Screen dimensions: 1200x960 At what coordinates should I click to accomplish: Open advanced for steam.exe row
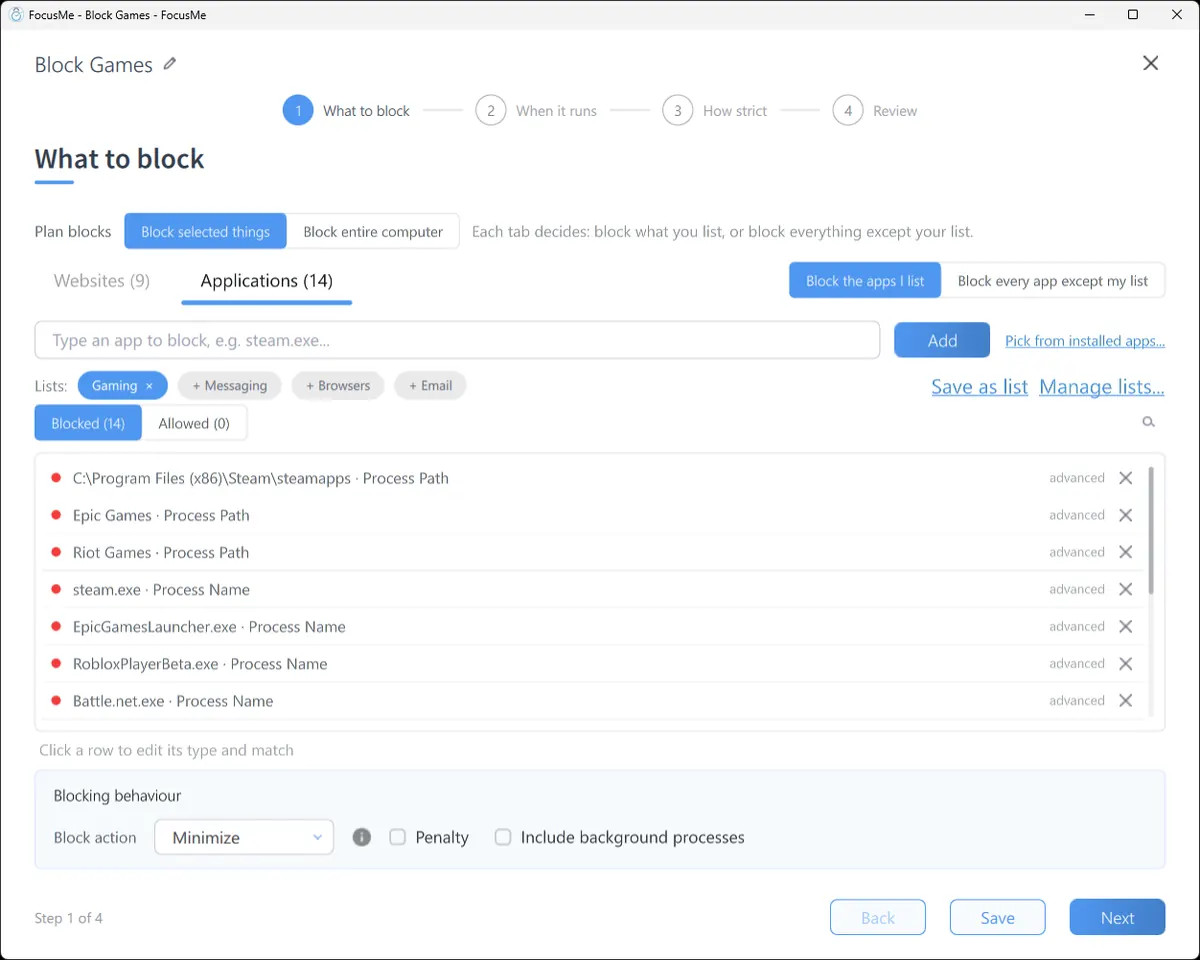point(1077,589)
